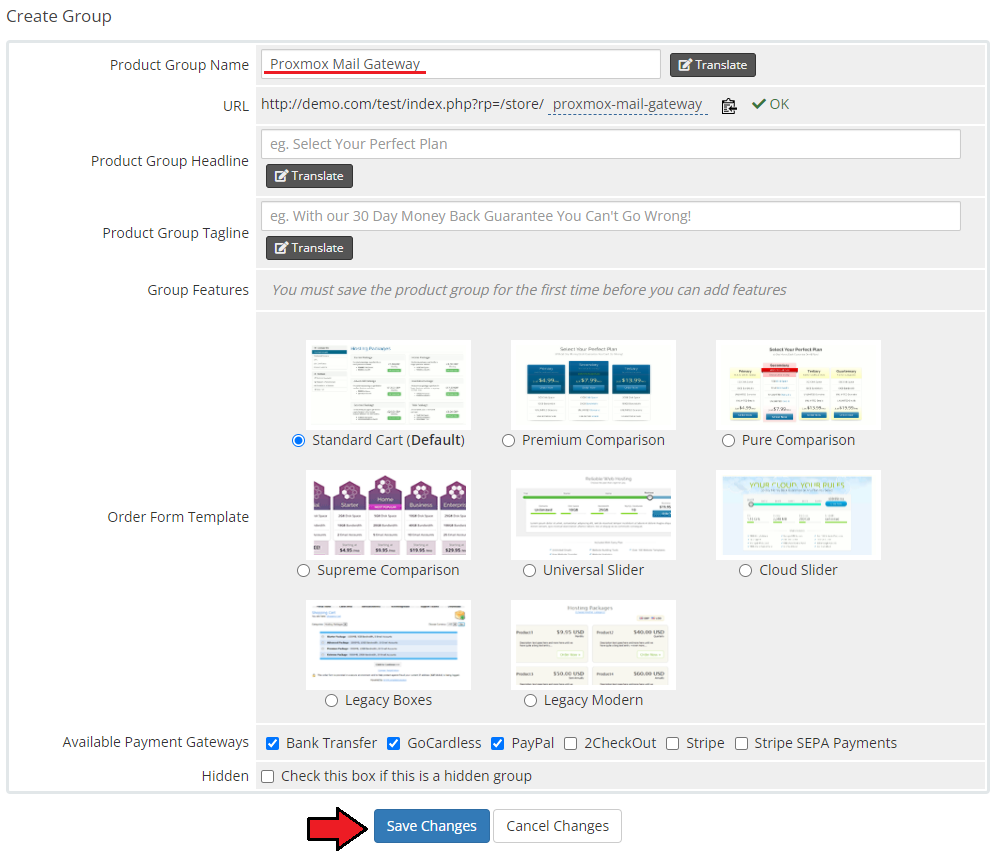Click Legacy Boxes template thumbnail
The image size is (995, 858).
click(x=388, y=645)
